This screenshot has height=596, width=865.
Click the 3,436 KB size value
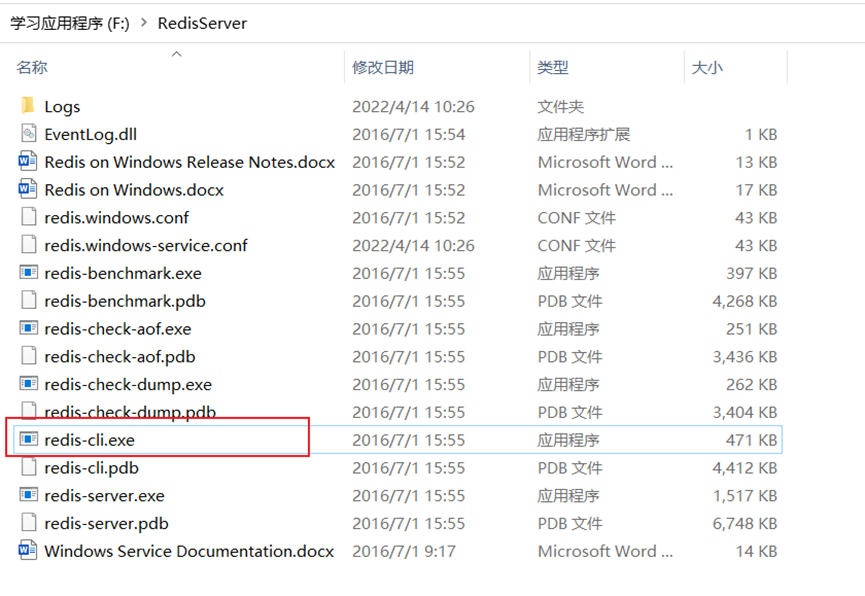point(745,356)
